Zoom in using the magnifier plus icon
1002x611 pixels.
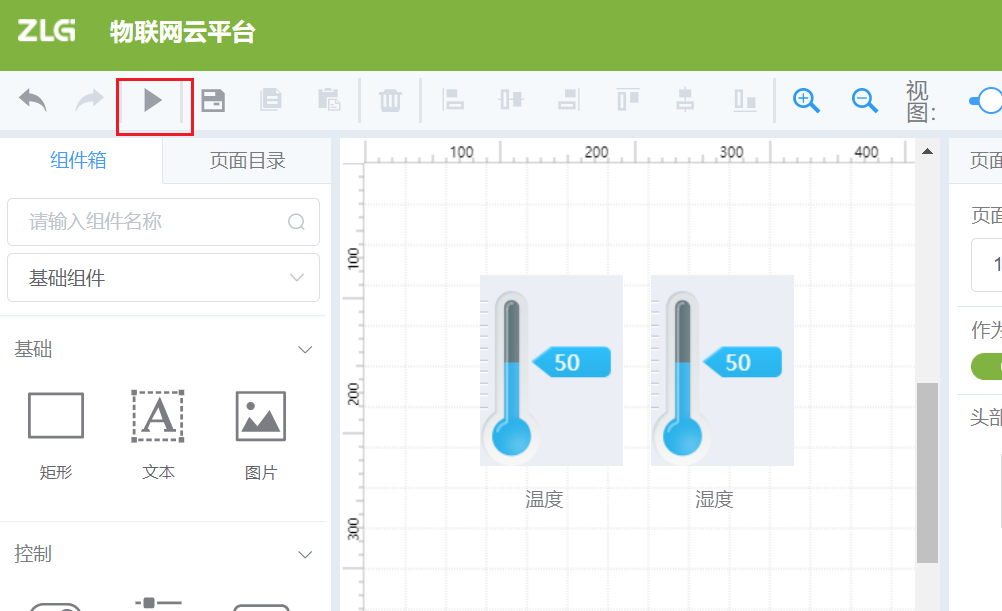tap(806, 100)
